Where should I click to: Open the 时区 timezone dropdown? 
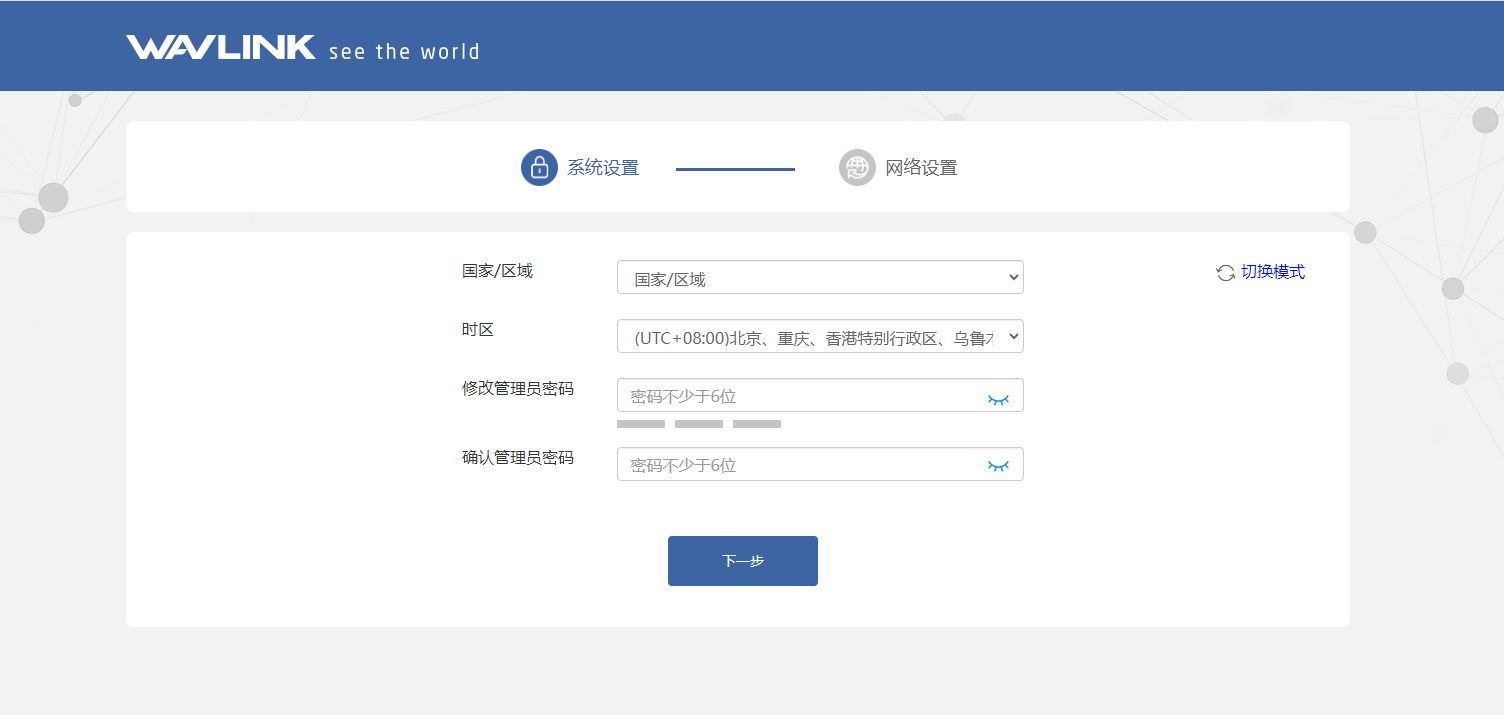click(x=820, y=337)
